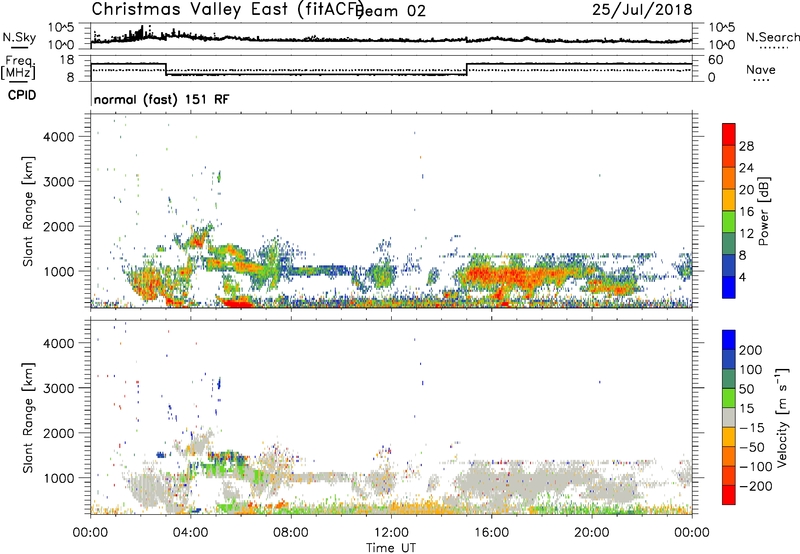This screenshot has height=554, width=800.
Task: Click the "-200" label on the velocity colorbar
Action: 755,486
